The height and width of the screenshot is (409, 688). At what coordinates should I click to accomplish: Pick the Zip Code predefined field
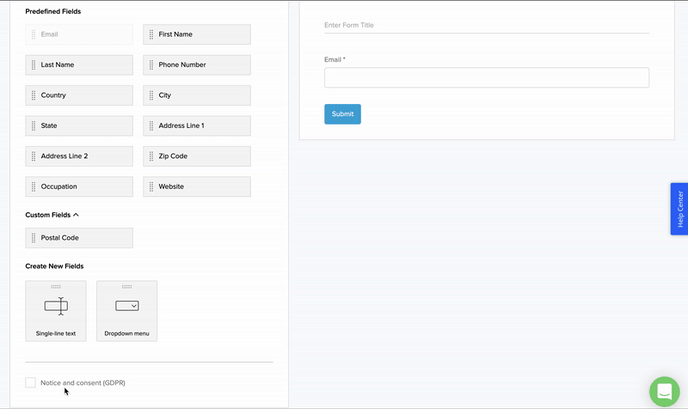[197, 156]
